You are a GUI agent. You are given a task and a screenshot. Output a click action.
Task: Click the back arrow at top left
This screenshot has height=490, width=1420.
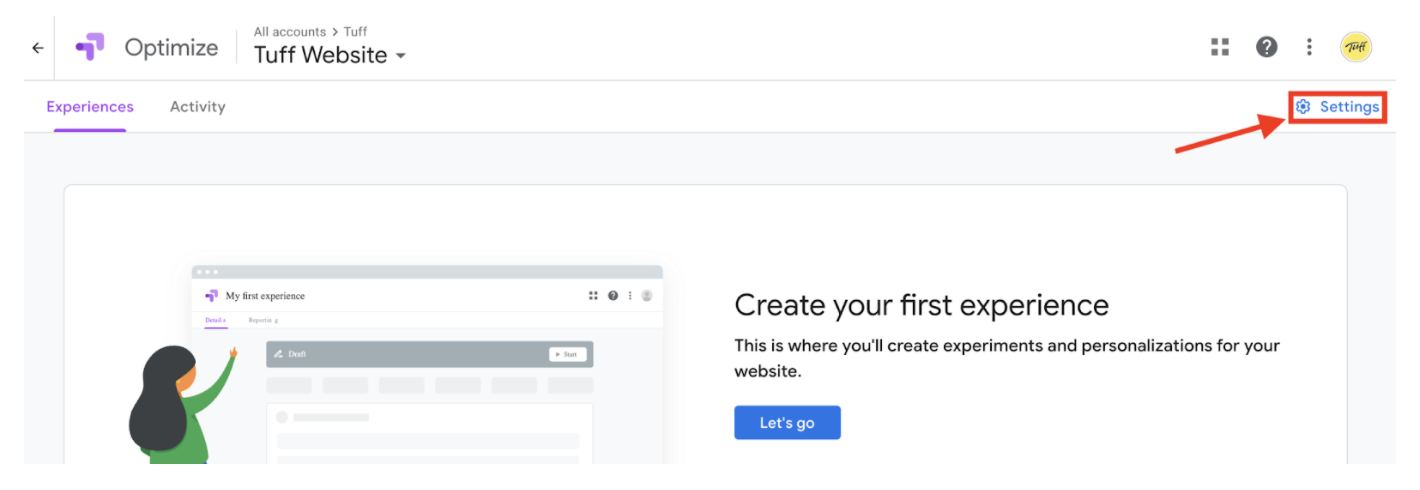(38, 48)
